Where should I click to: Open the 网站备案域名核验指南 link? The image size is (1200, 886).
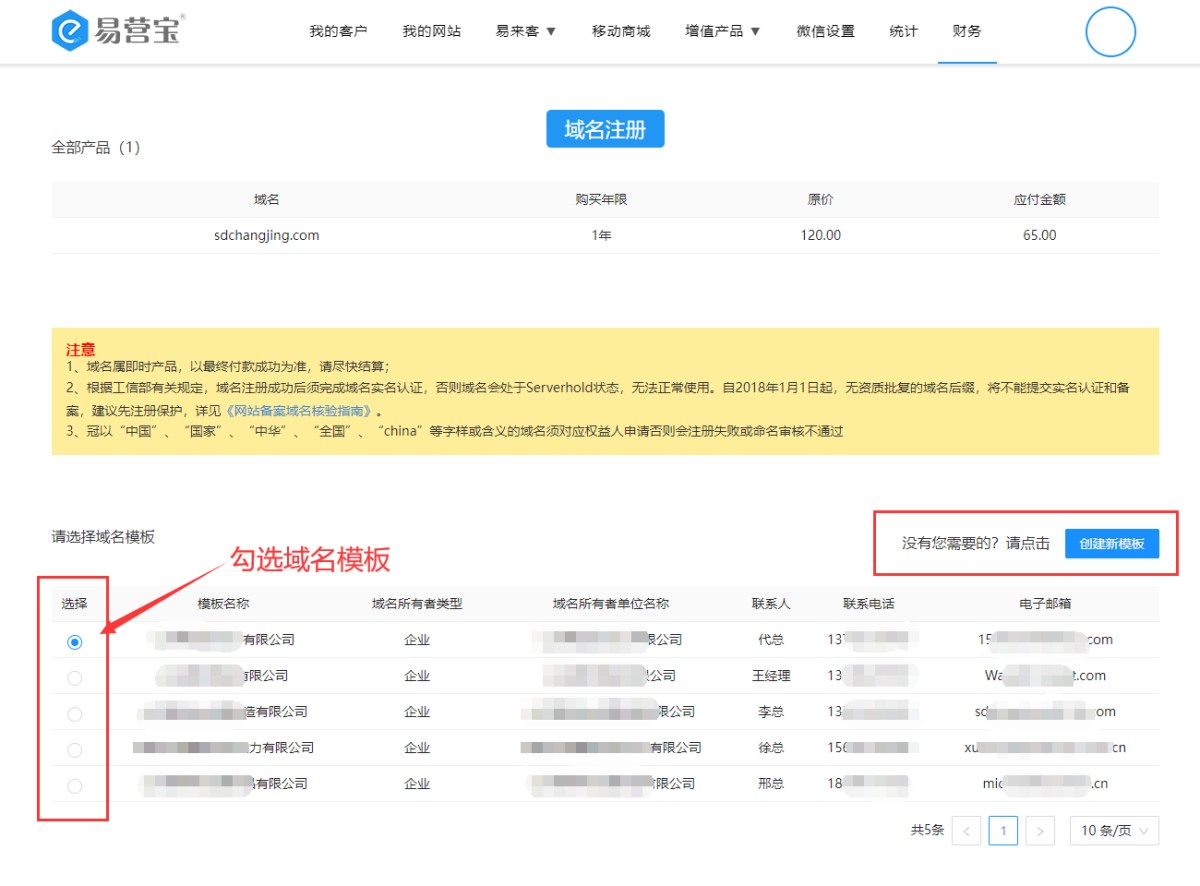[300, 411]
